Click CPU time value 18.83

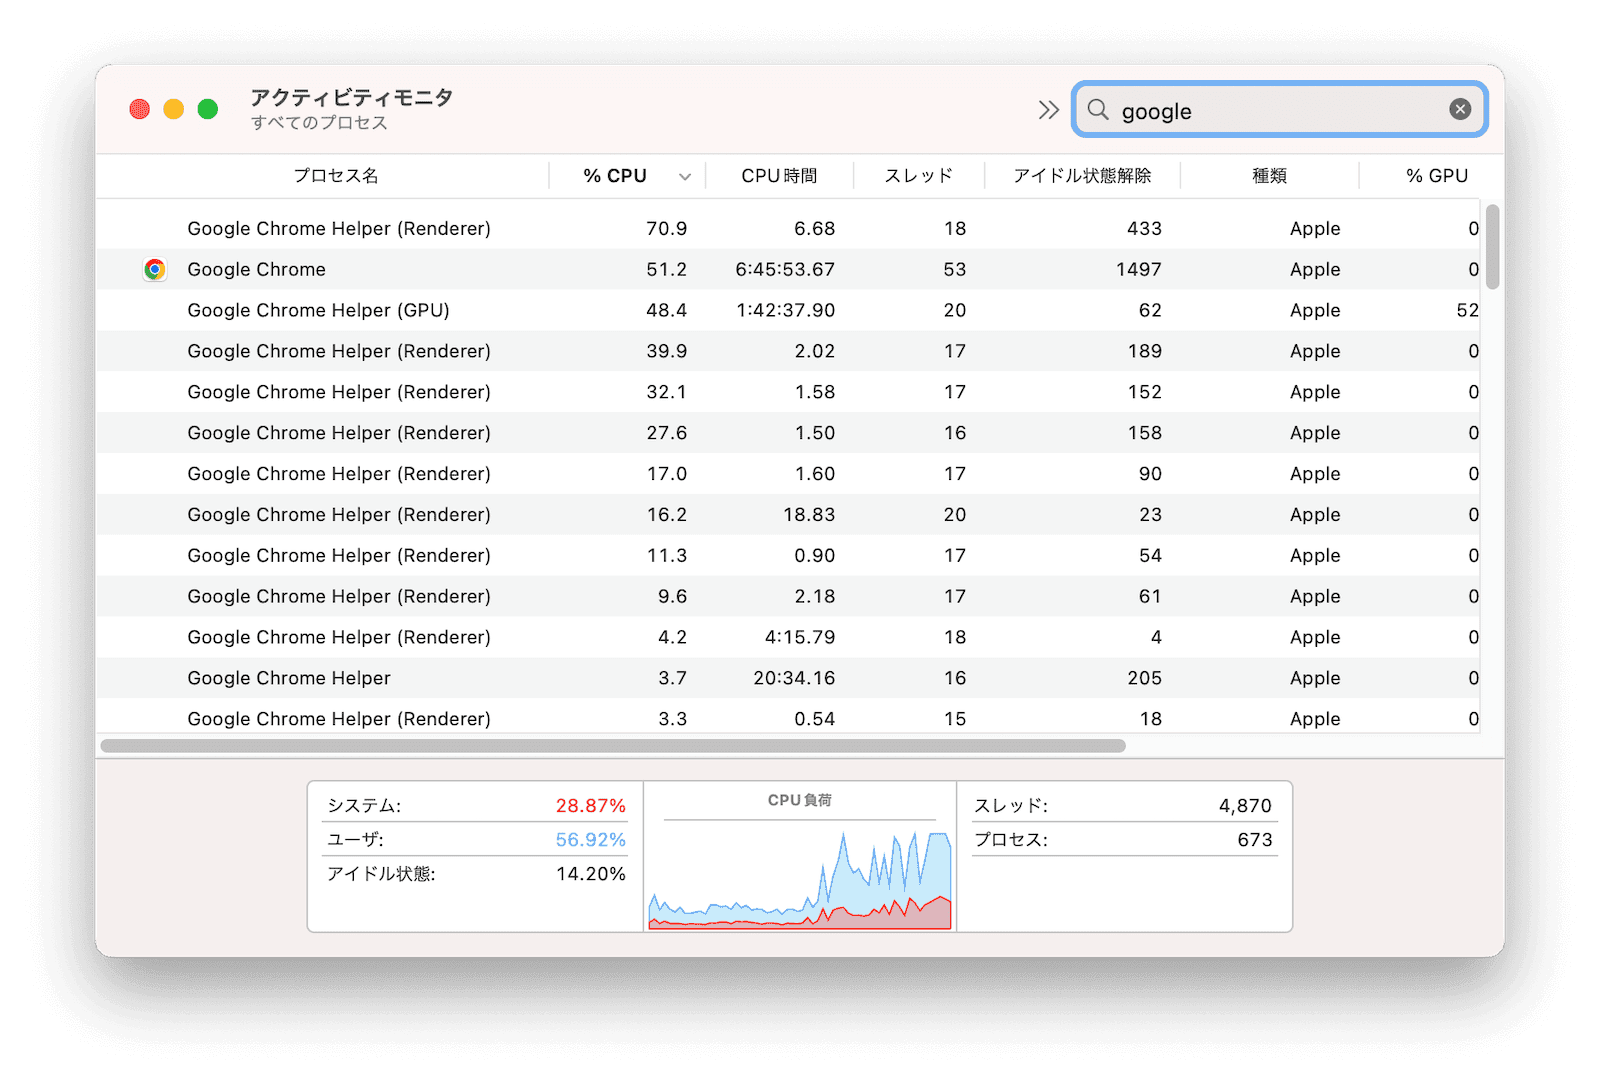point(809,515)
